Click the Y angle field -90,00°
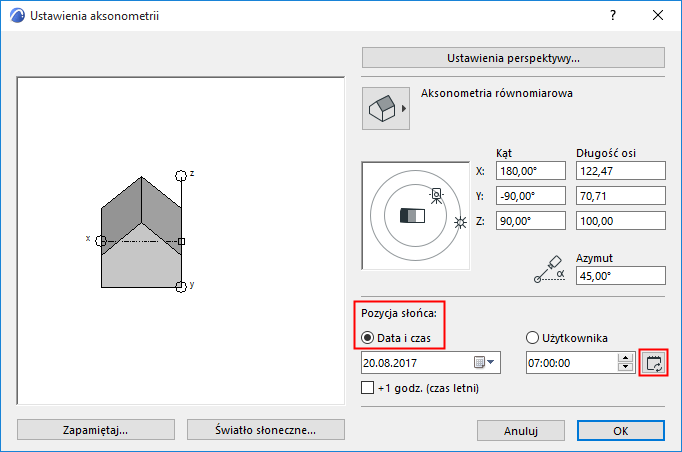The image size is (682, 452). pyautogui.click(x=531, y=196)
